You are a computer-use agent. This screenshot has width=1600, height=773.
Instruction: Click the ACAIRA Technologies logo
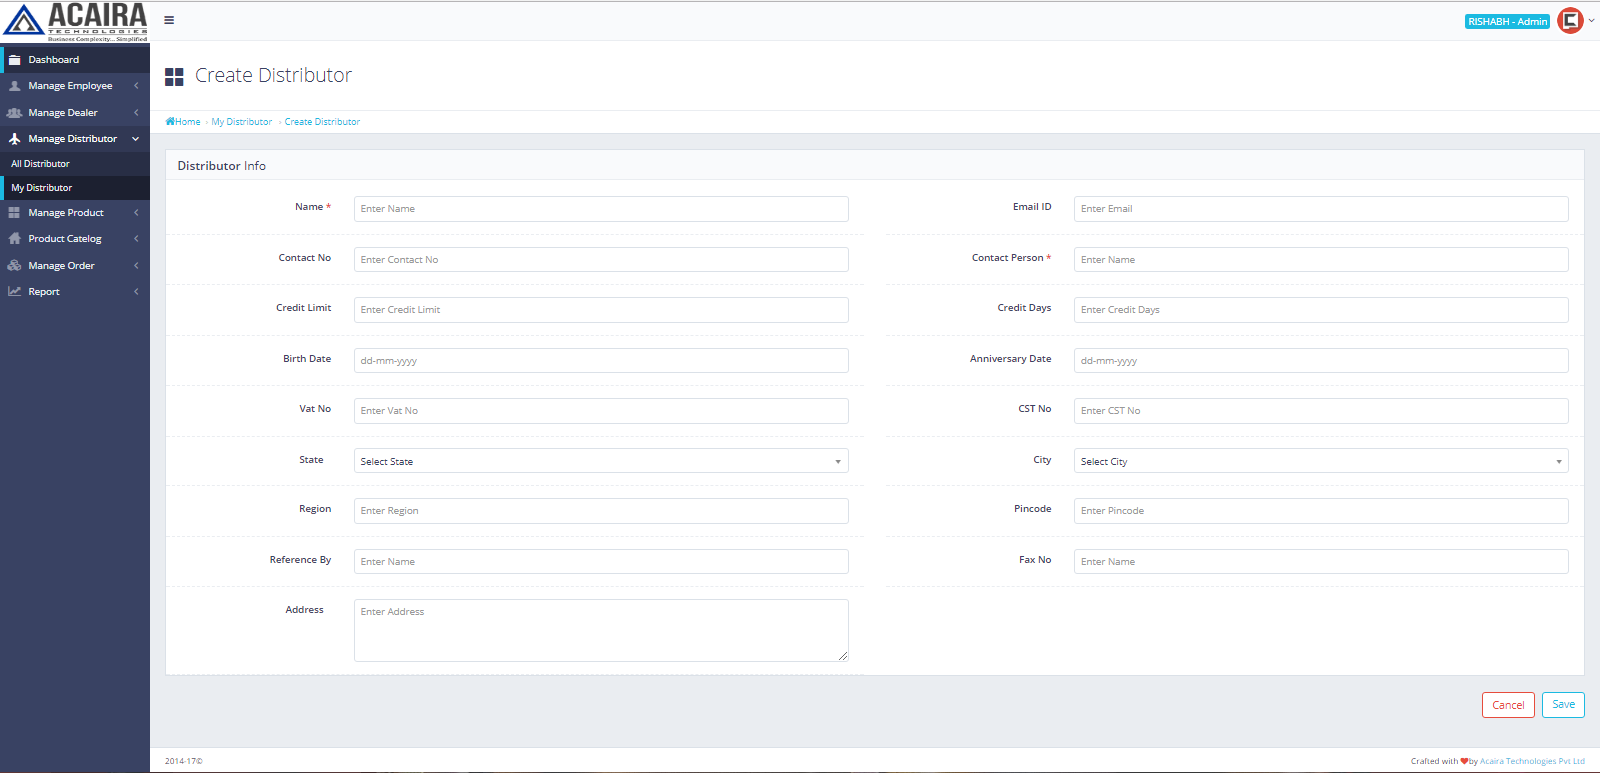(75, 21)
